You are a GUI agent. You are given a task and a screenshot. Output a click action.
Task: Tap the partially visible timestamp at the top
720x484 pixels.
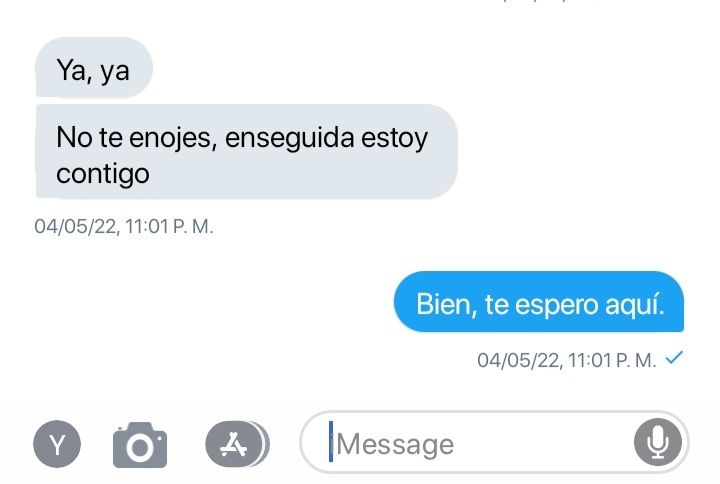coord(535,1)
